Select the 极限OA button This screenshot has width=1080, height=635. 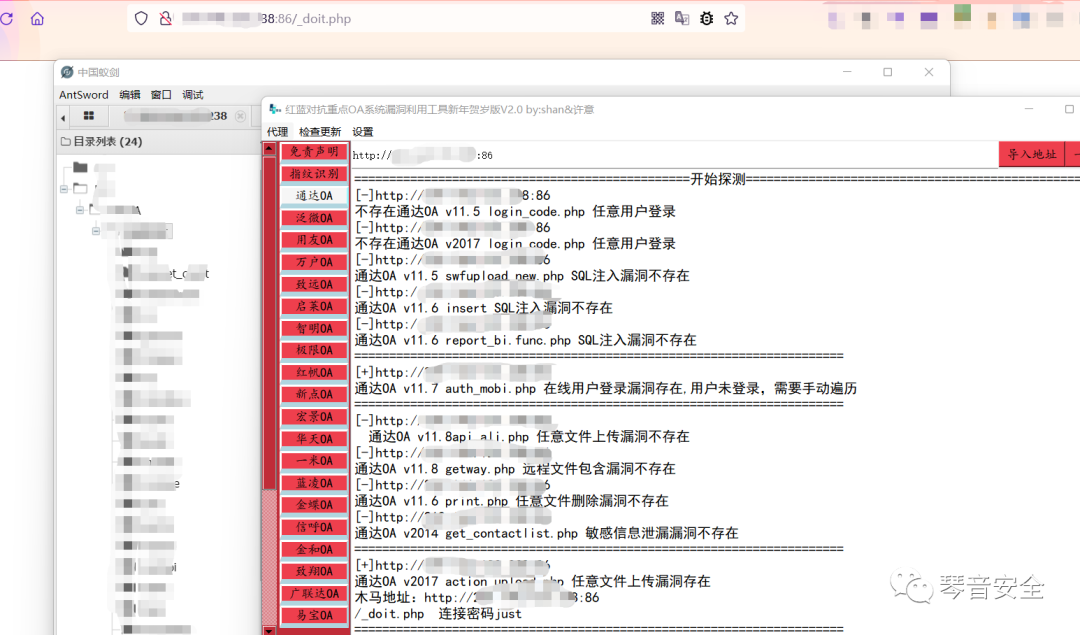click(314, 350)
